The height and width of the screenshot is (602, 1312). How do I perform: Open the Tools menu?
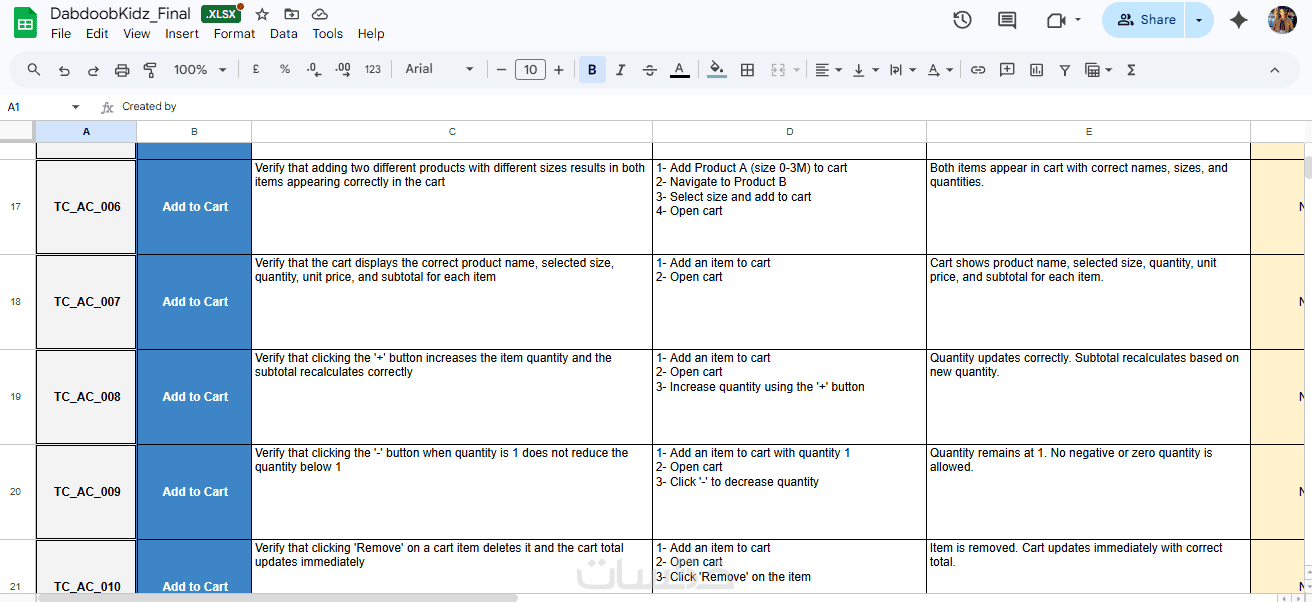pyautogui.click(x=327, y=33)
